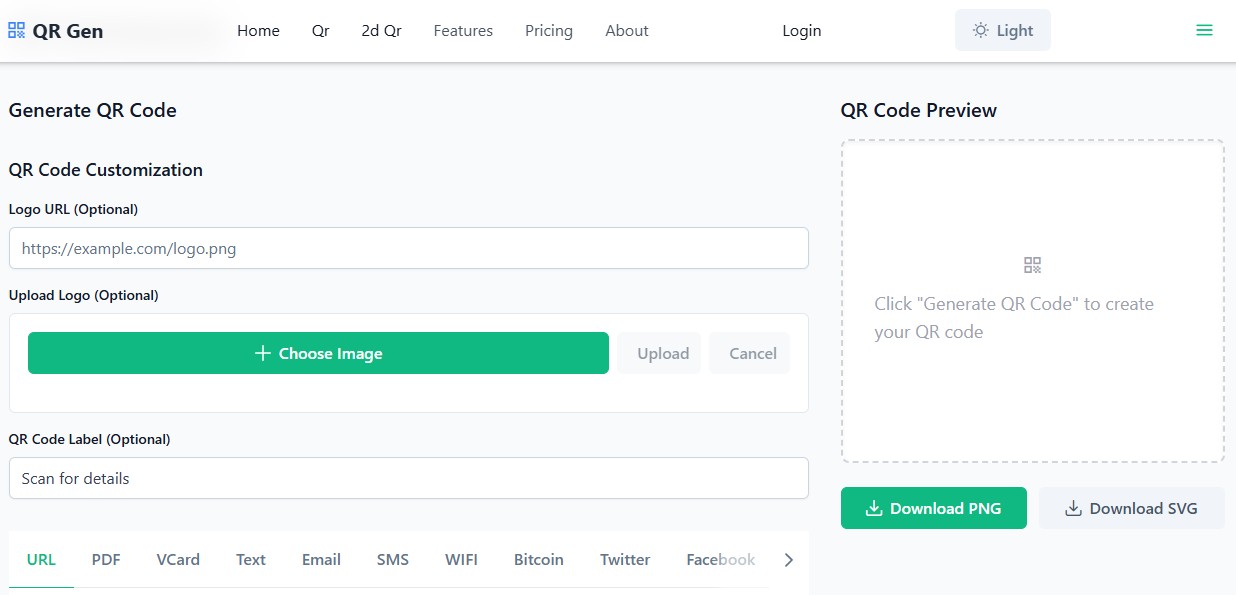Click the QR Code Label text field
Viewport: 1236px width, 595px height.
click(408, 478)
